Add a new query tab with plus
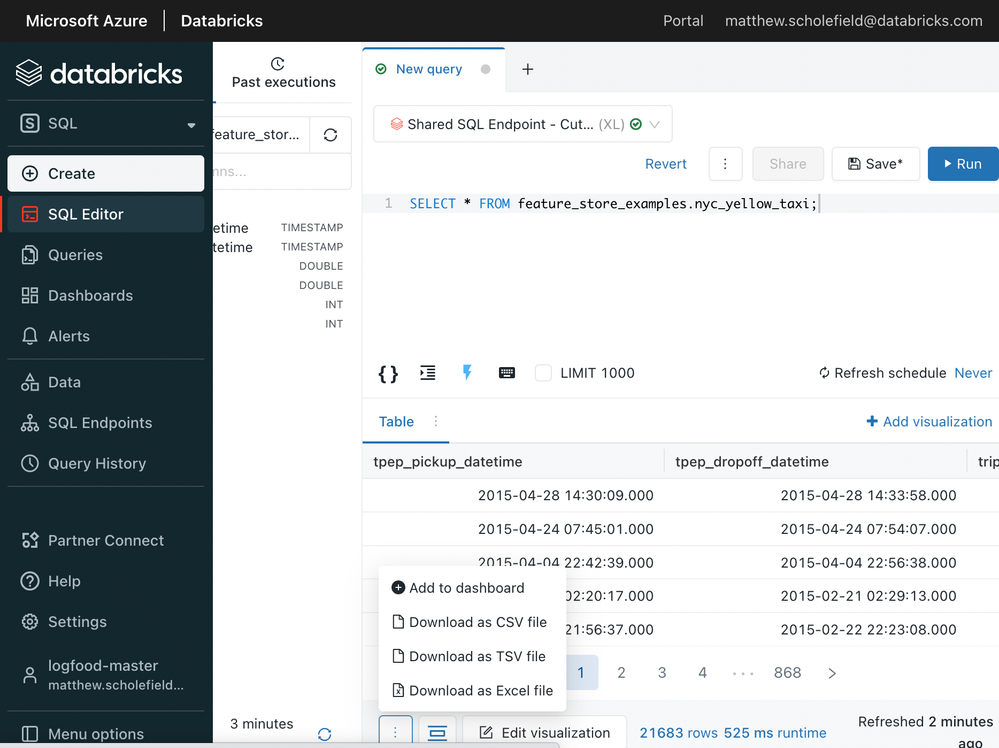 click(x=528, y=69)
